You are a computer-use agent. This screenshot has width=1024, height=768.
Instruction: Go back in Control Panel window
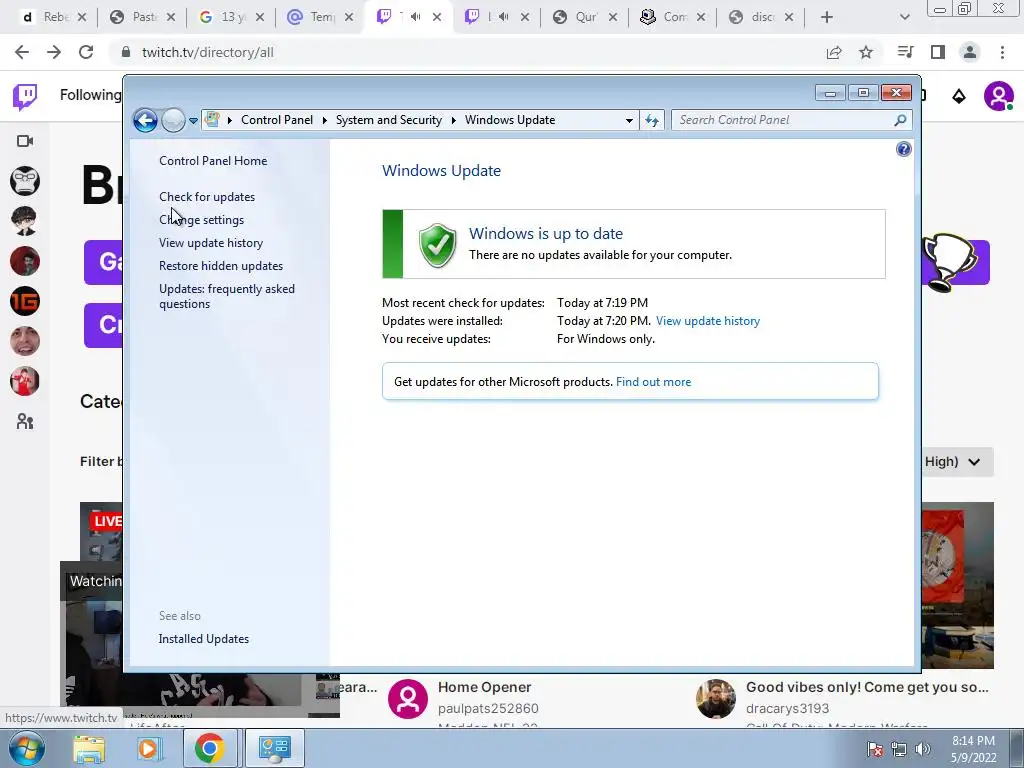[145, 120]
